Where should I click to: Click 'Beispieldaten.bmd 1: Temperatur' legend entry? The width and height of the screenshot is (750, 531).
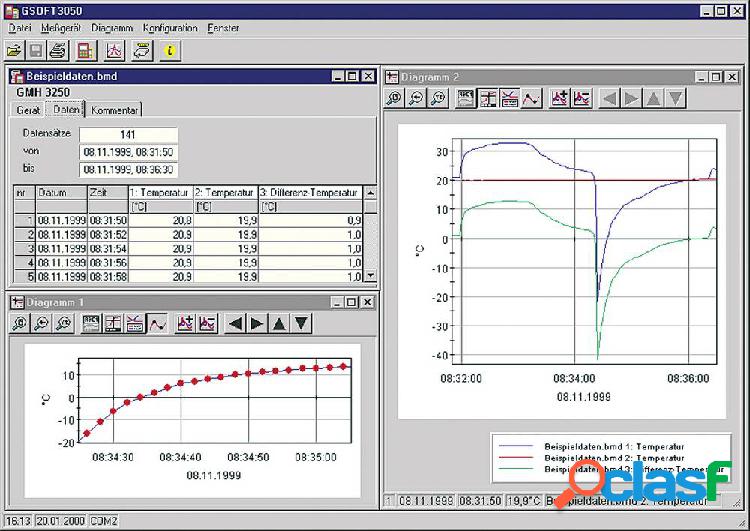614,446
